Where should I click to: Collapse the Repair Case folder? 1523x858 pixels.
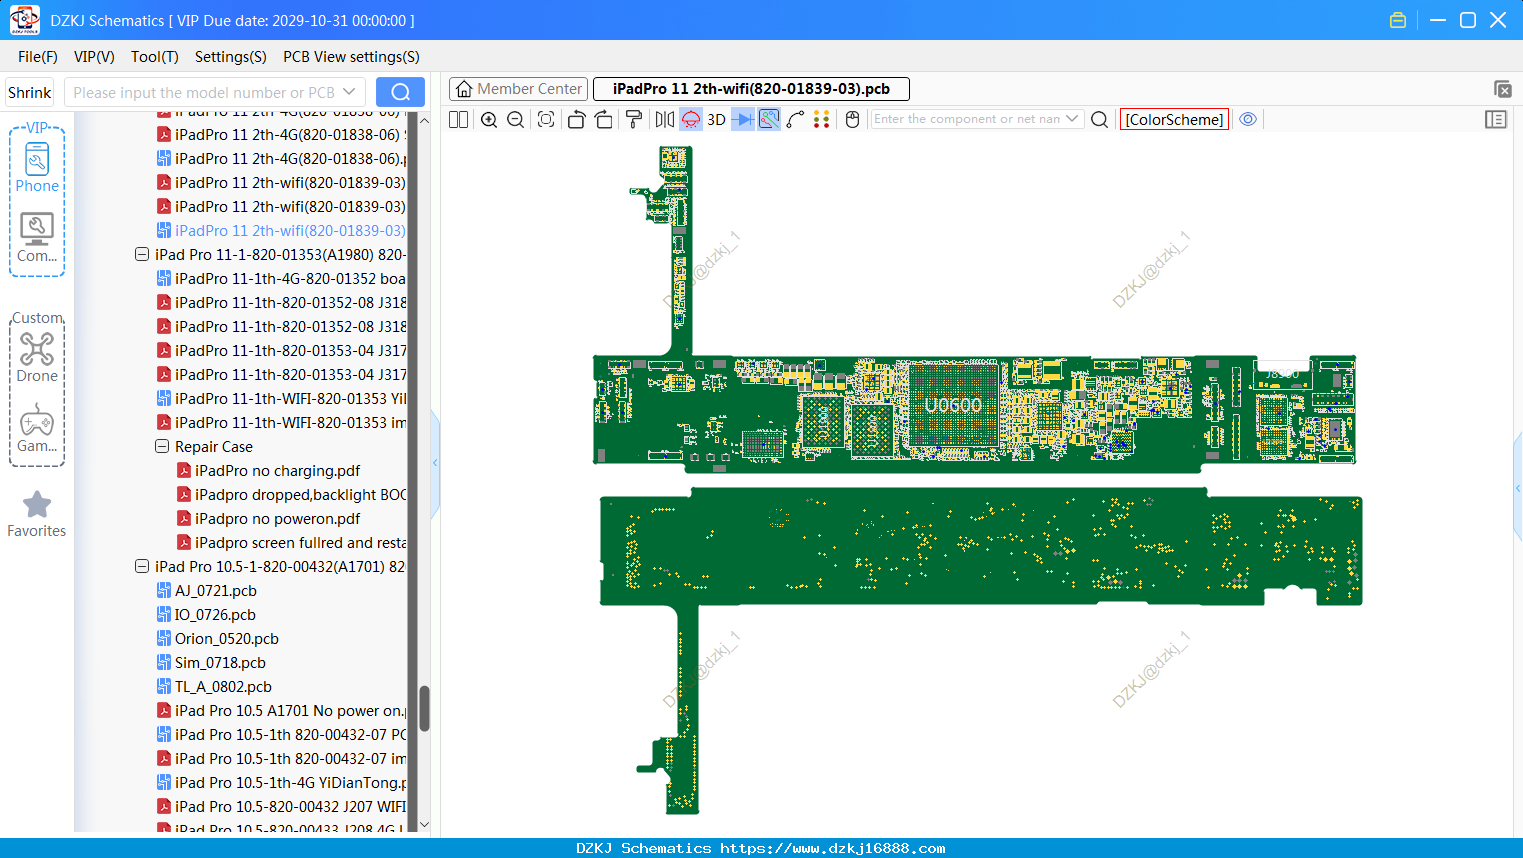162,447
